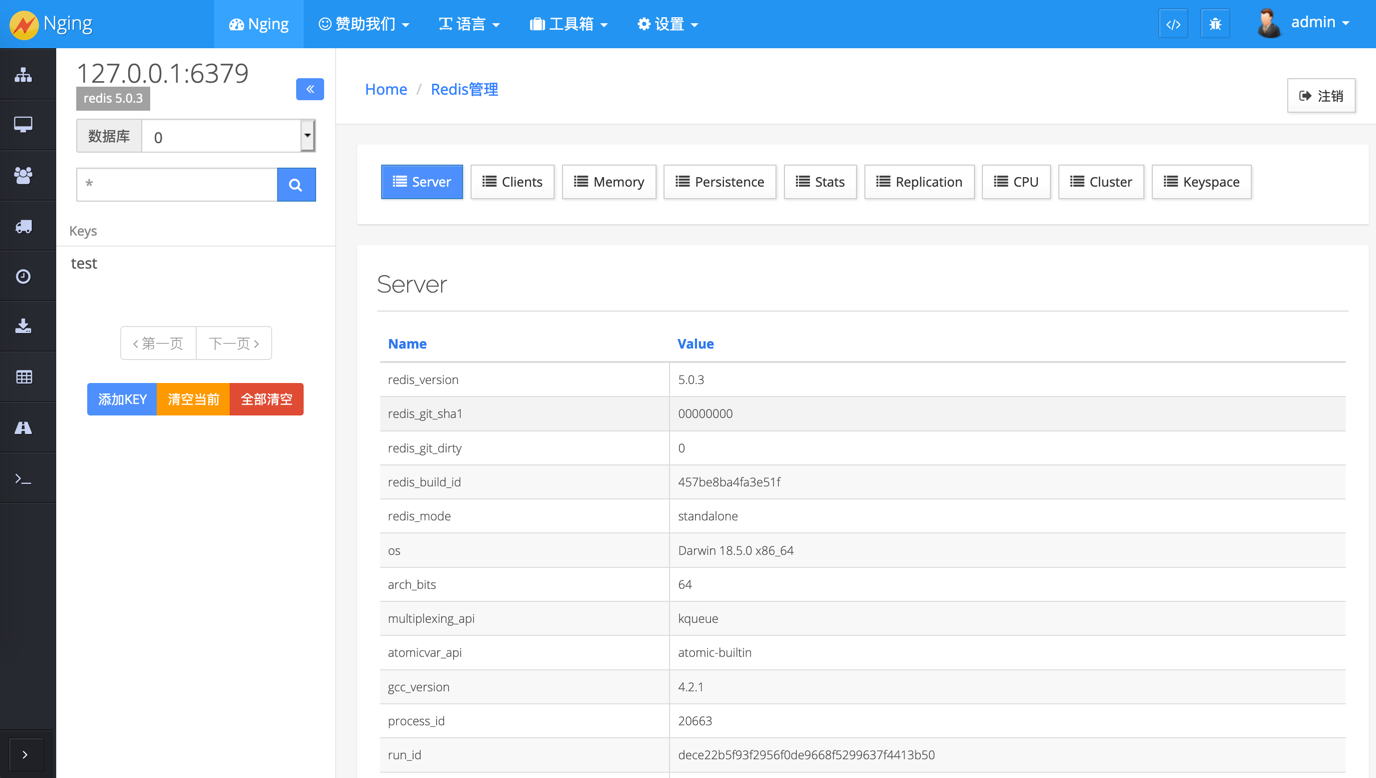The image size is (1376, 778).
Task: Collapse the Redis keys side panel
Action: (310, 89)
